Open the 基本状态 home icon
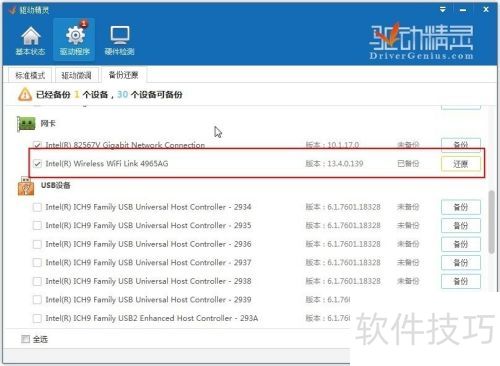 pos(31,40)
